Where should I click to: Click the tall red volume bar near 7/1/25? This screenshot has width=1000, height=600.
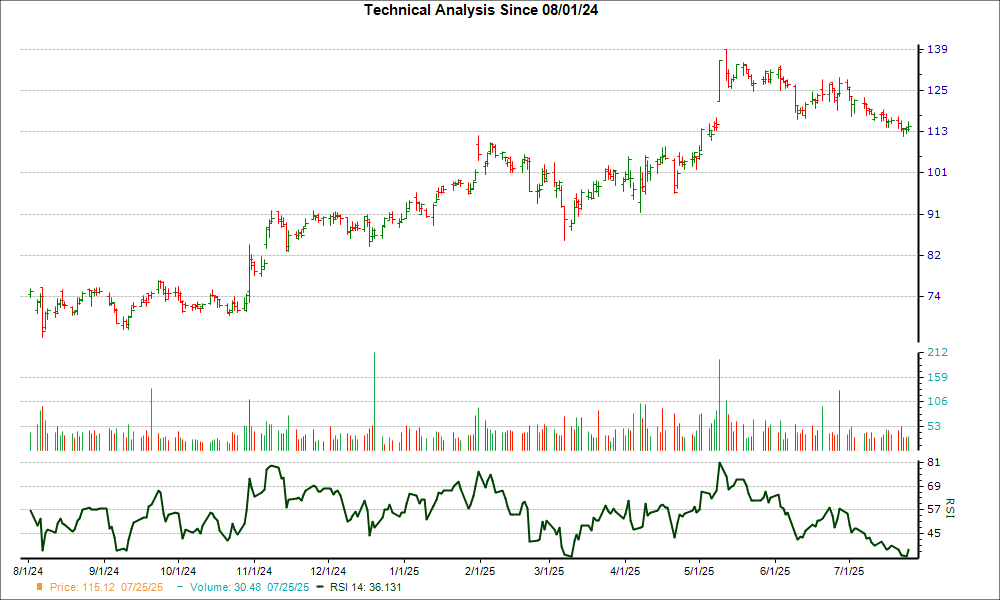coord(839,421)
